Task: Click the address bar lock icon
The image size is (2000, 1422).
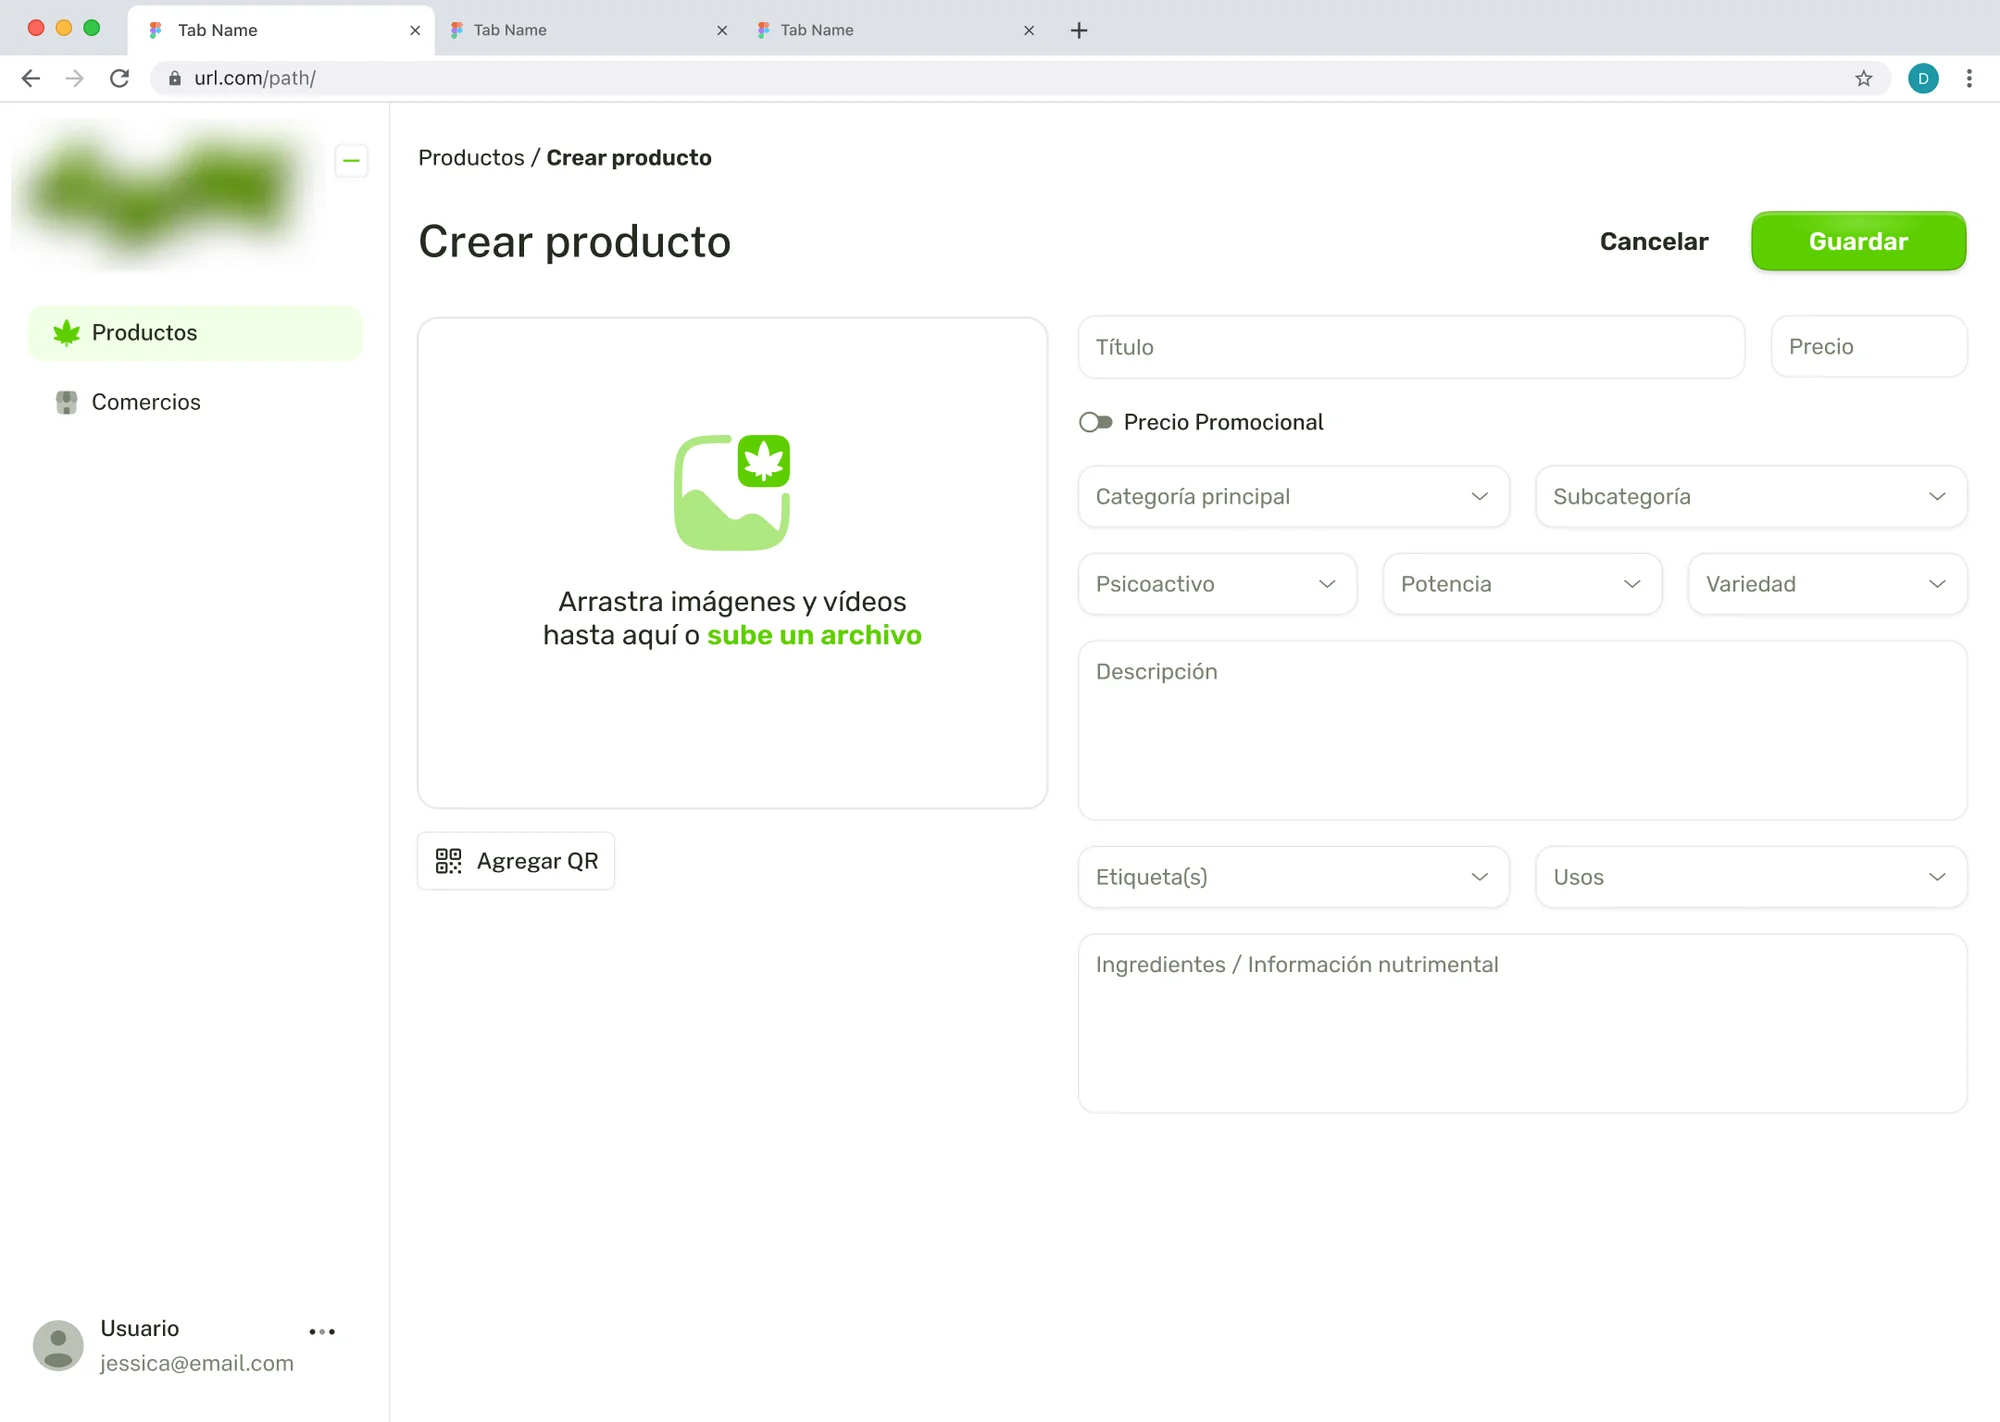Action: point(175,78)
